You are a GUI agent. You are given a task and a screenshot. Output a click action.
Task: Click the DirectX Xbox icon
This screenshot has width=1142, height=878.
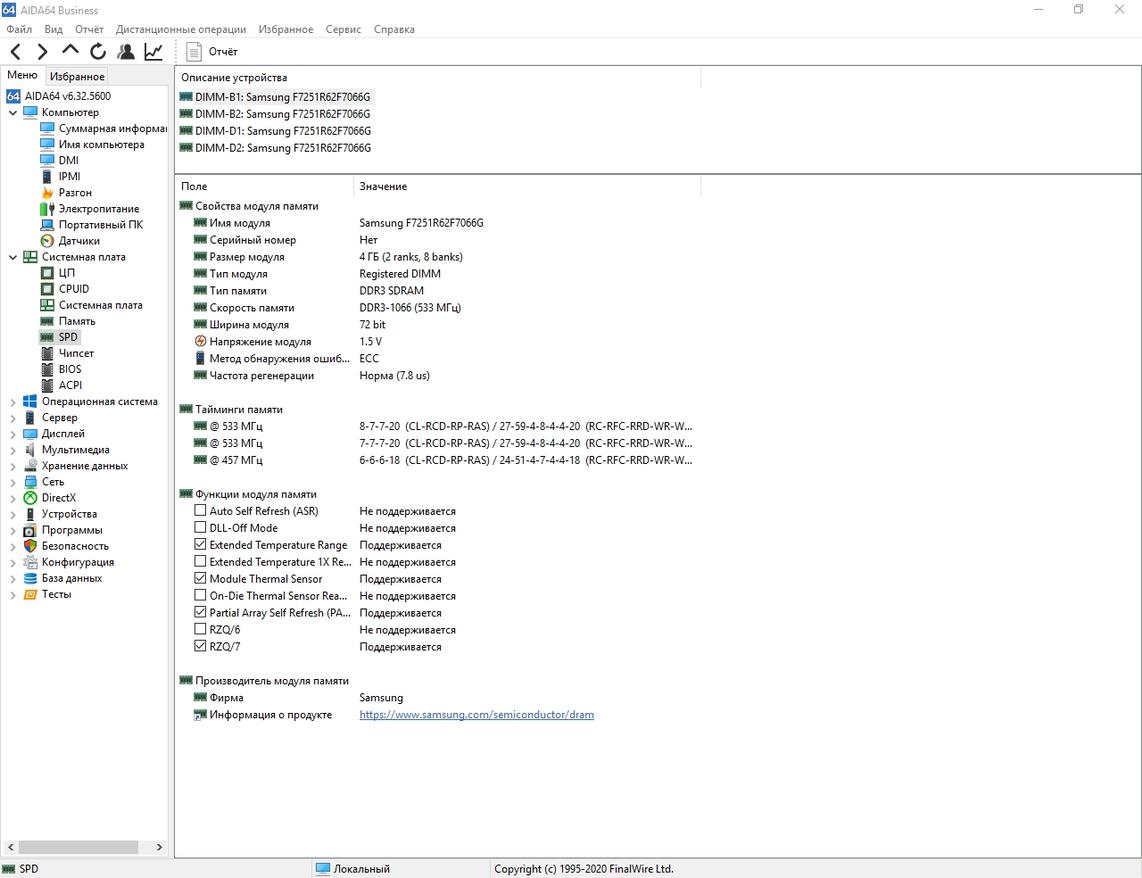click(x=30, y=498)
